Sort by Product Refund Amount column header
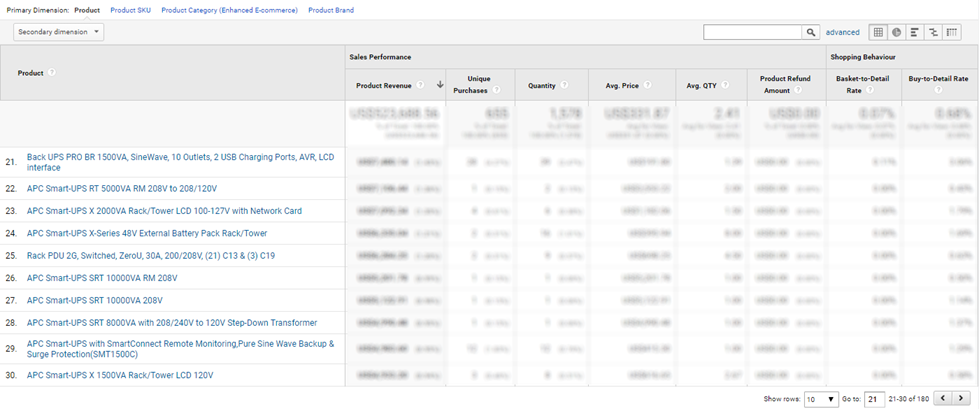The image size is (979, 409). (785, 85)
